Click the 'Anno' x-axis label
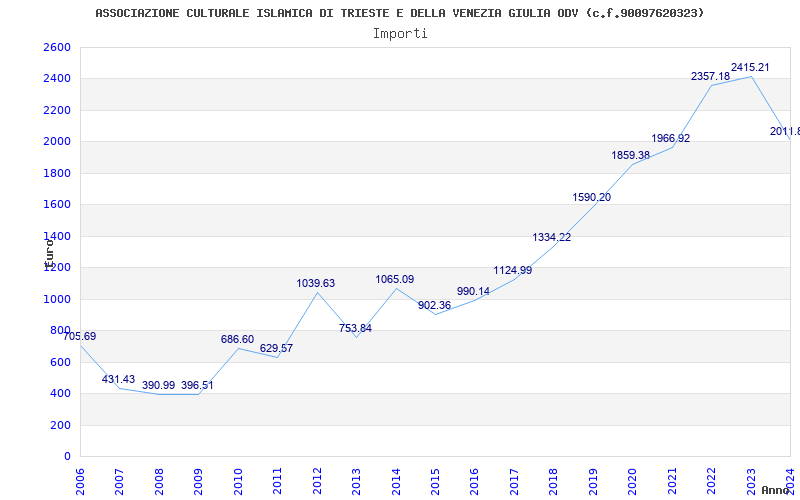Screen dimensions: 800x500 tap(776, 490)
